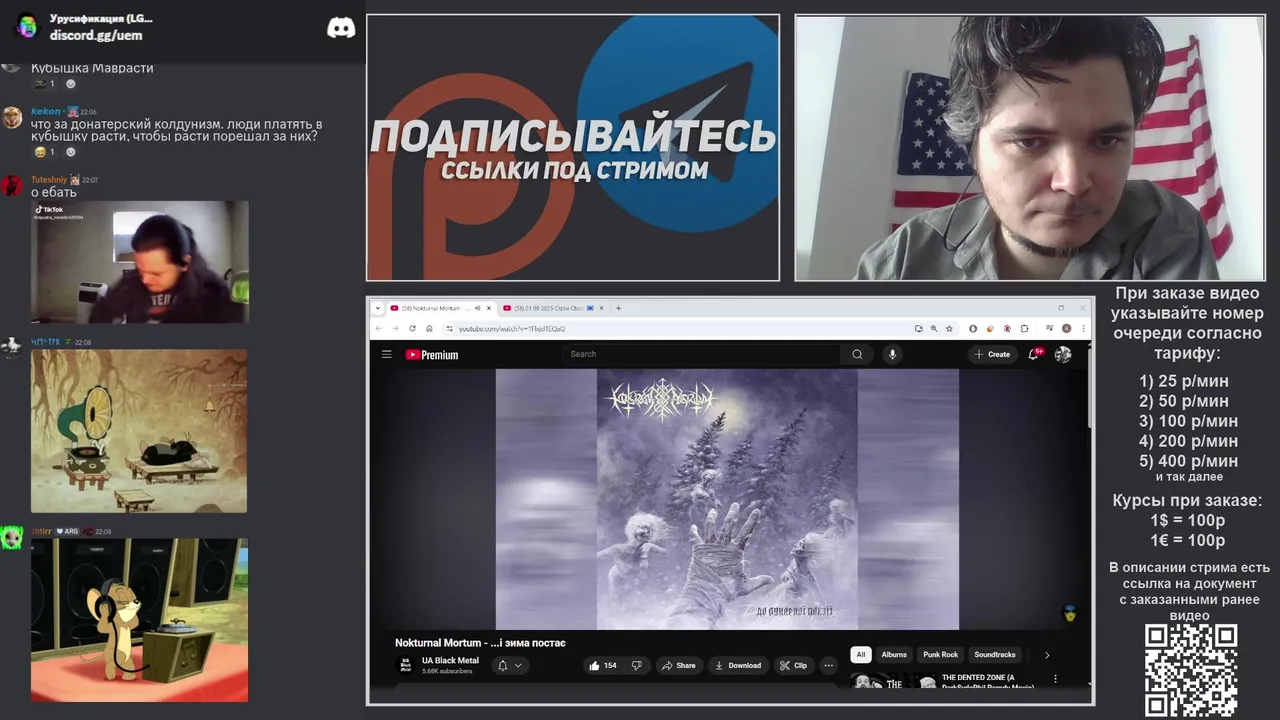1280x720 pixels.
Task: Click the Nokturnal Mortum album art video
Action: pos(727,499)
